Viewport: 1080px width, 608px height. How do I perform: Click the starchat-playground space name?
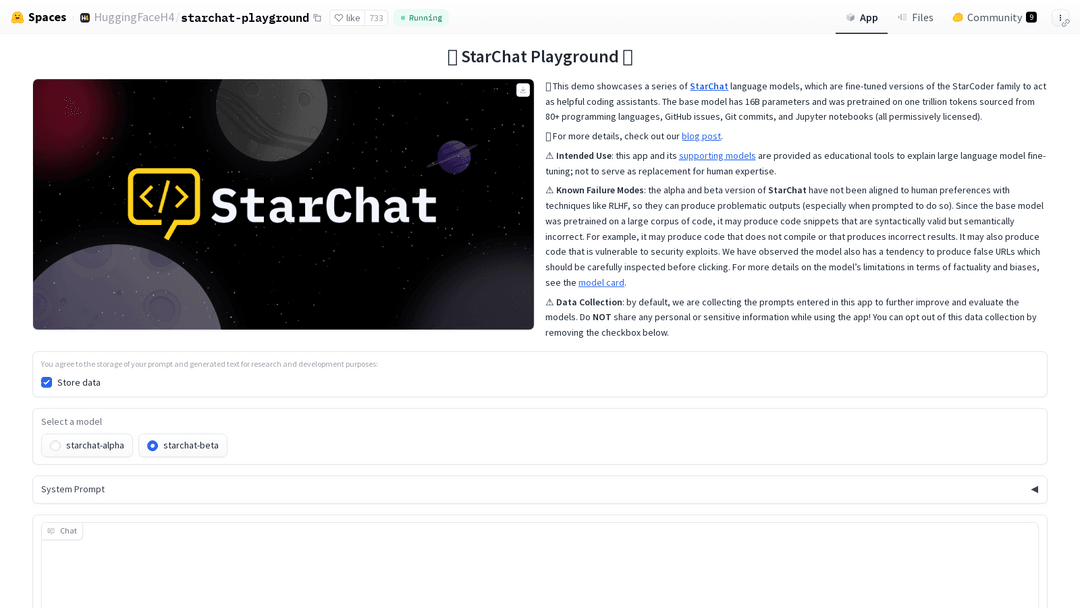[245, 18]
